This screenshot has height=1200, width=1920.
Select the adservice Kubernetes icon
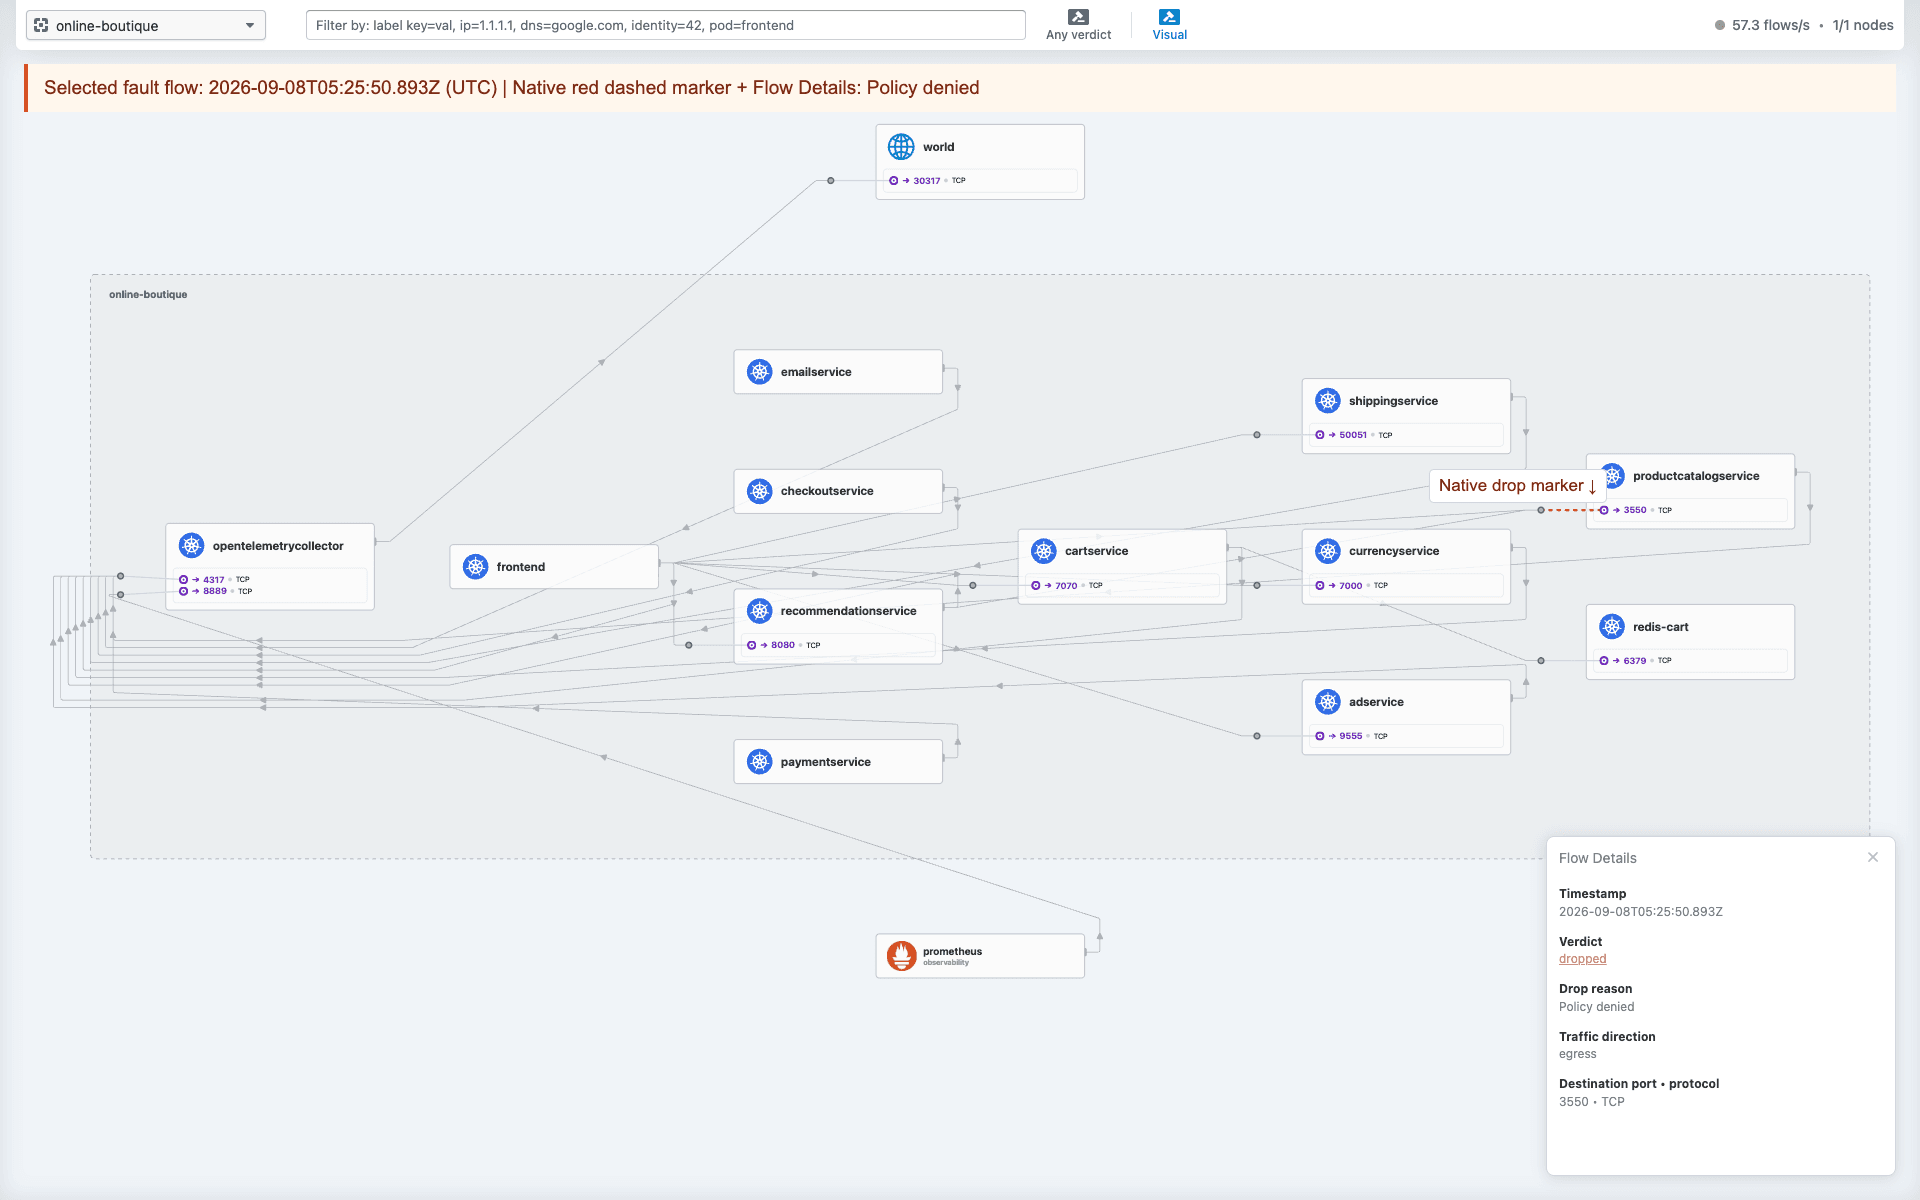tap(1328, 702)
